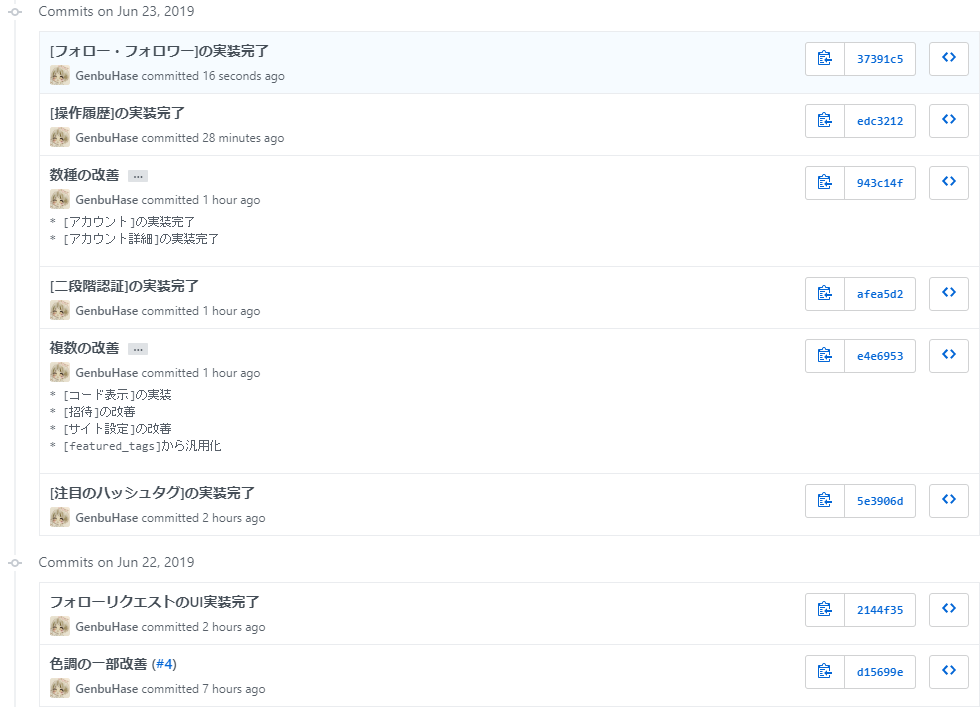
Task: Copy full SHA for commit 943c14f
Action: [824, 183]
